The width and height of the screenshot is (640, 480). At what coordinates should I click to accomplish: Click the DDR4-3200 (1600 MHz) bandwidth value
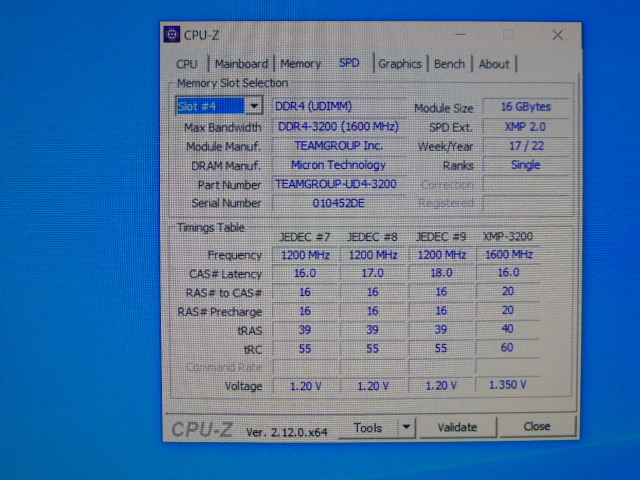339,127
